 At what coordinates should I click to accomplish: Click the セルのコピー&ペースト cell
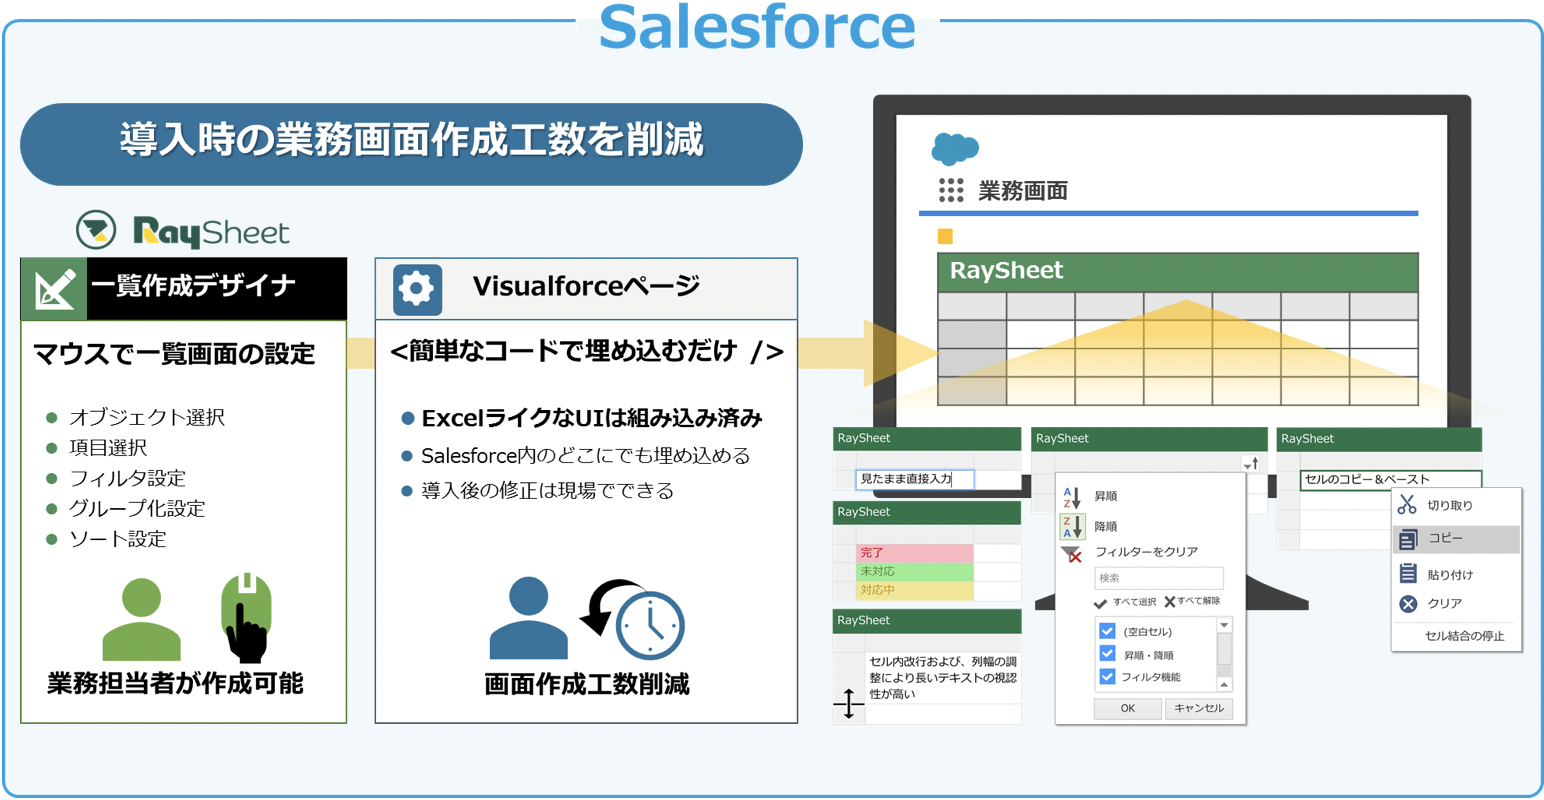point(1390,480)
